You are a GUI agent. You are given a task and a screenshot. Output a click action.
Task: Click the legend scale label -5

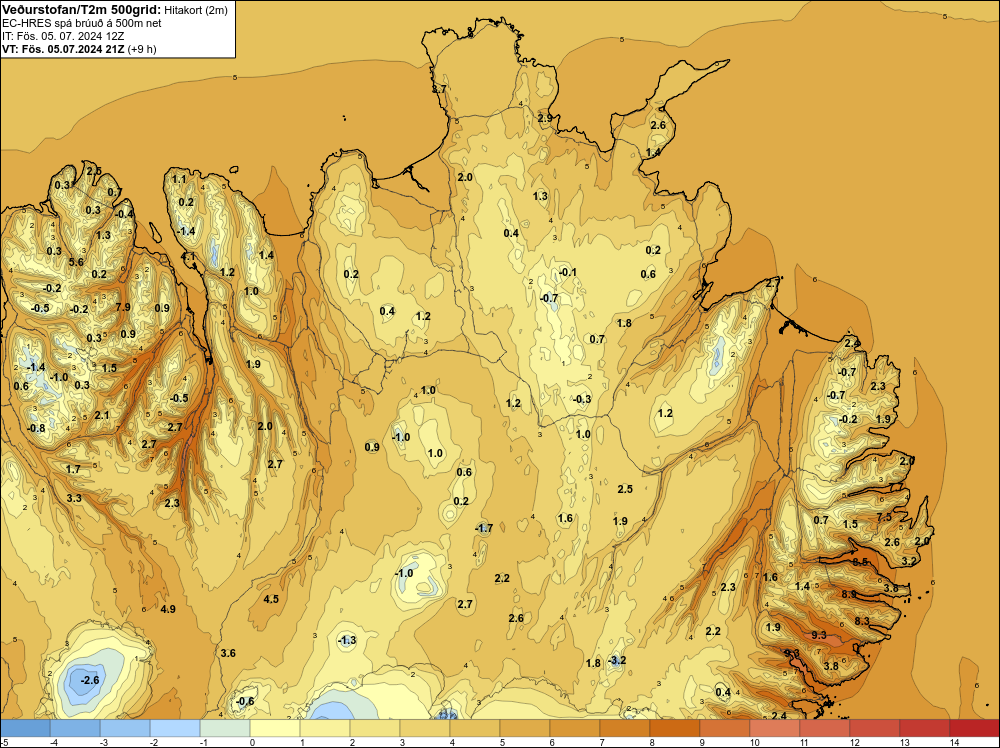(4, 742)
